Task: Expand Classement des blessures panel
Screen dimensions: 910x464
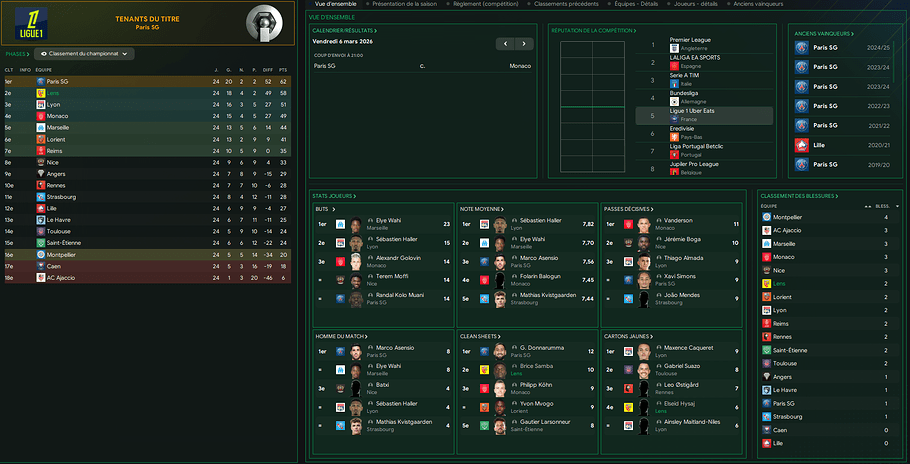Action: tap(800, 196)
